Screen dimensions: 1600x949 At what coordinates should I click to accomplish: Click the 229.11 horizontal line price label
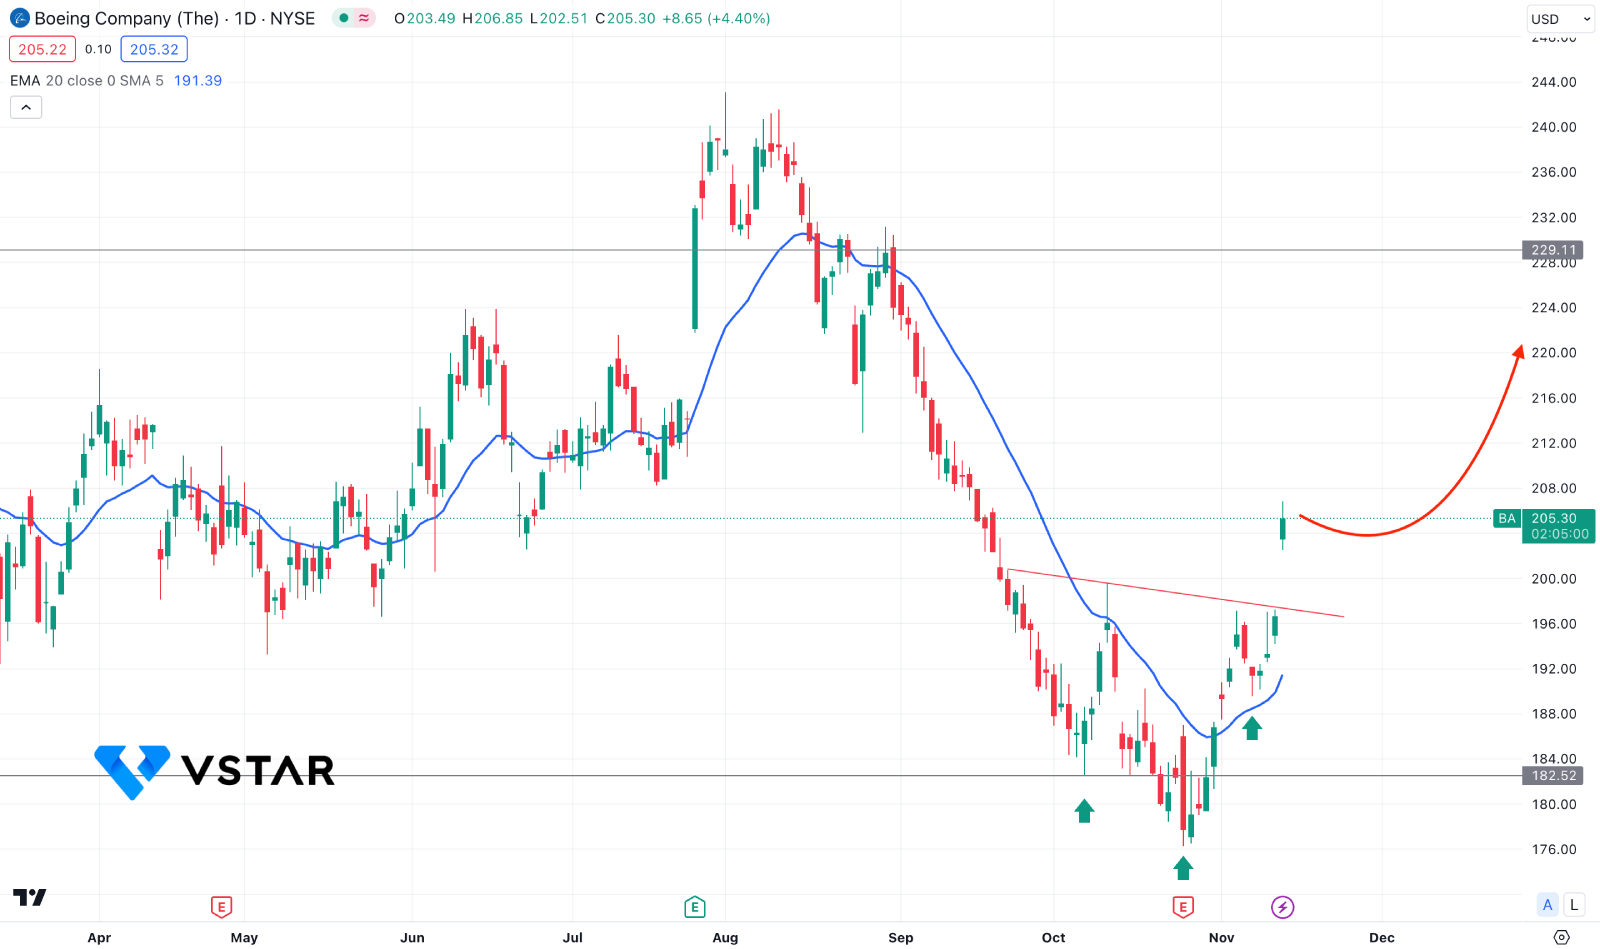[1553, 250]
